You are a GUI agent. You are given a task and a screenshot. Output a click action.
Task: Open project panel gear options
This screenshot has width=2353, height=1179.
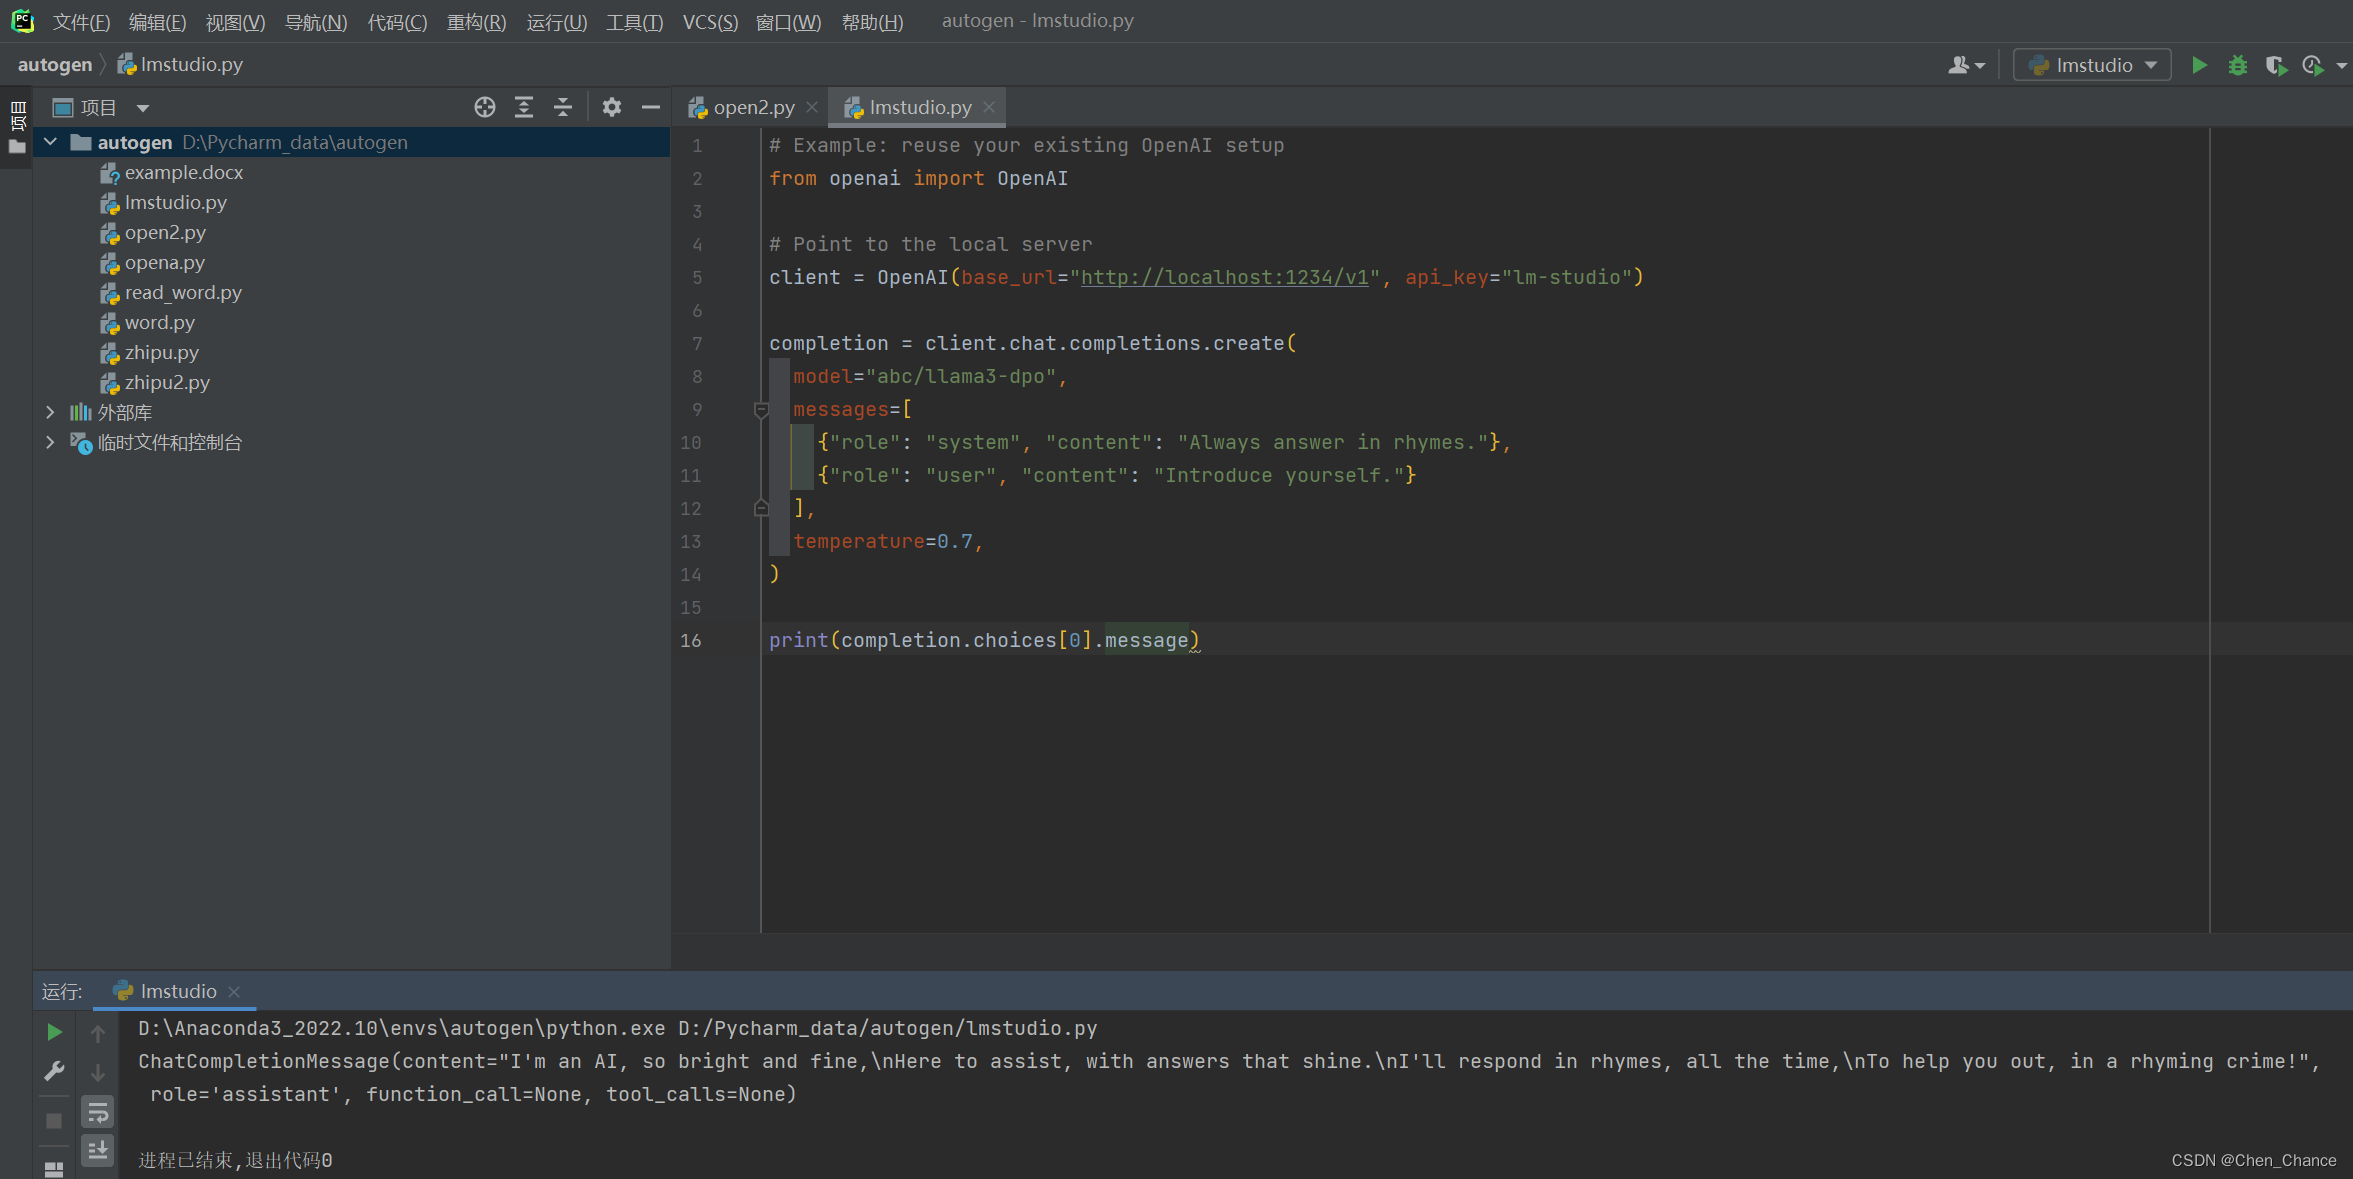pos(612,108)
